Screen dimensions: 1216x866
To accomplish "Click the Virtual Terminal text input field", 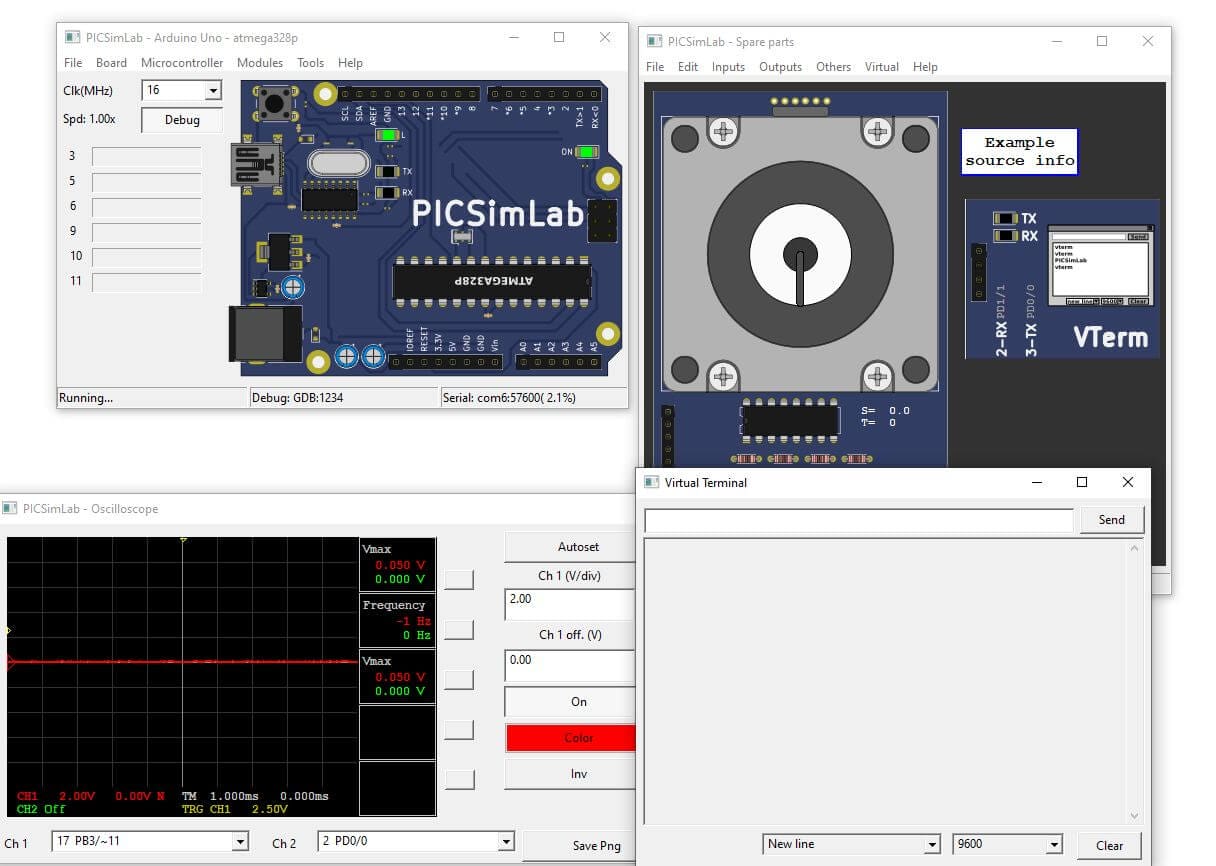I will (858, 520).
